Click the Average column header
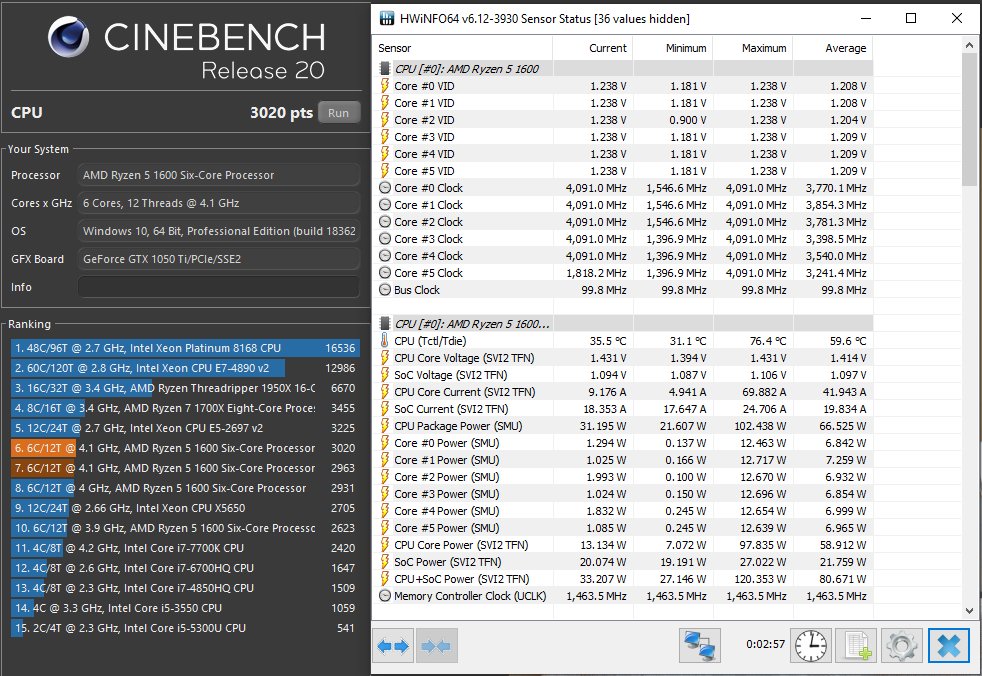The height and width of the screenshot is (676, 982). (833, 48)
